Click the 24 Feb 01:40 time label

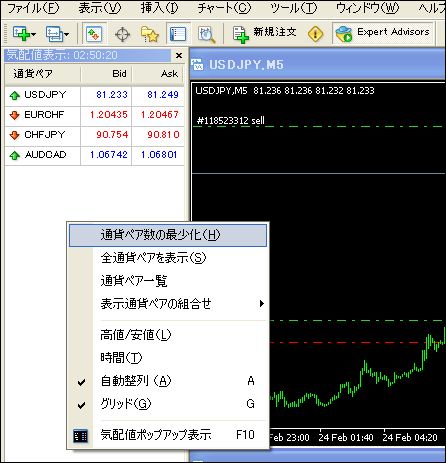(x=346, y=437)
